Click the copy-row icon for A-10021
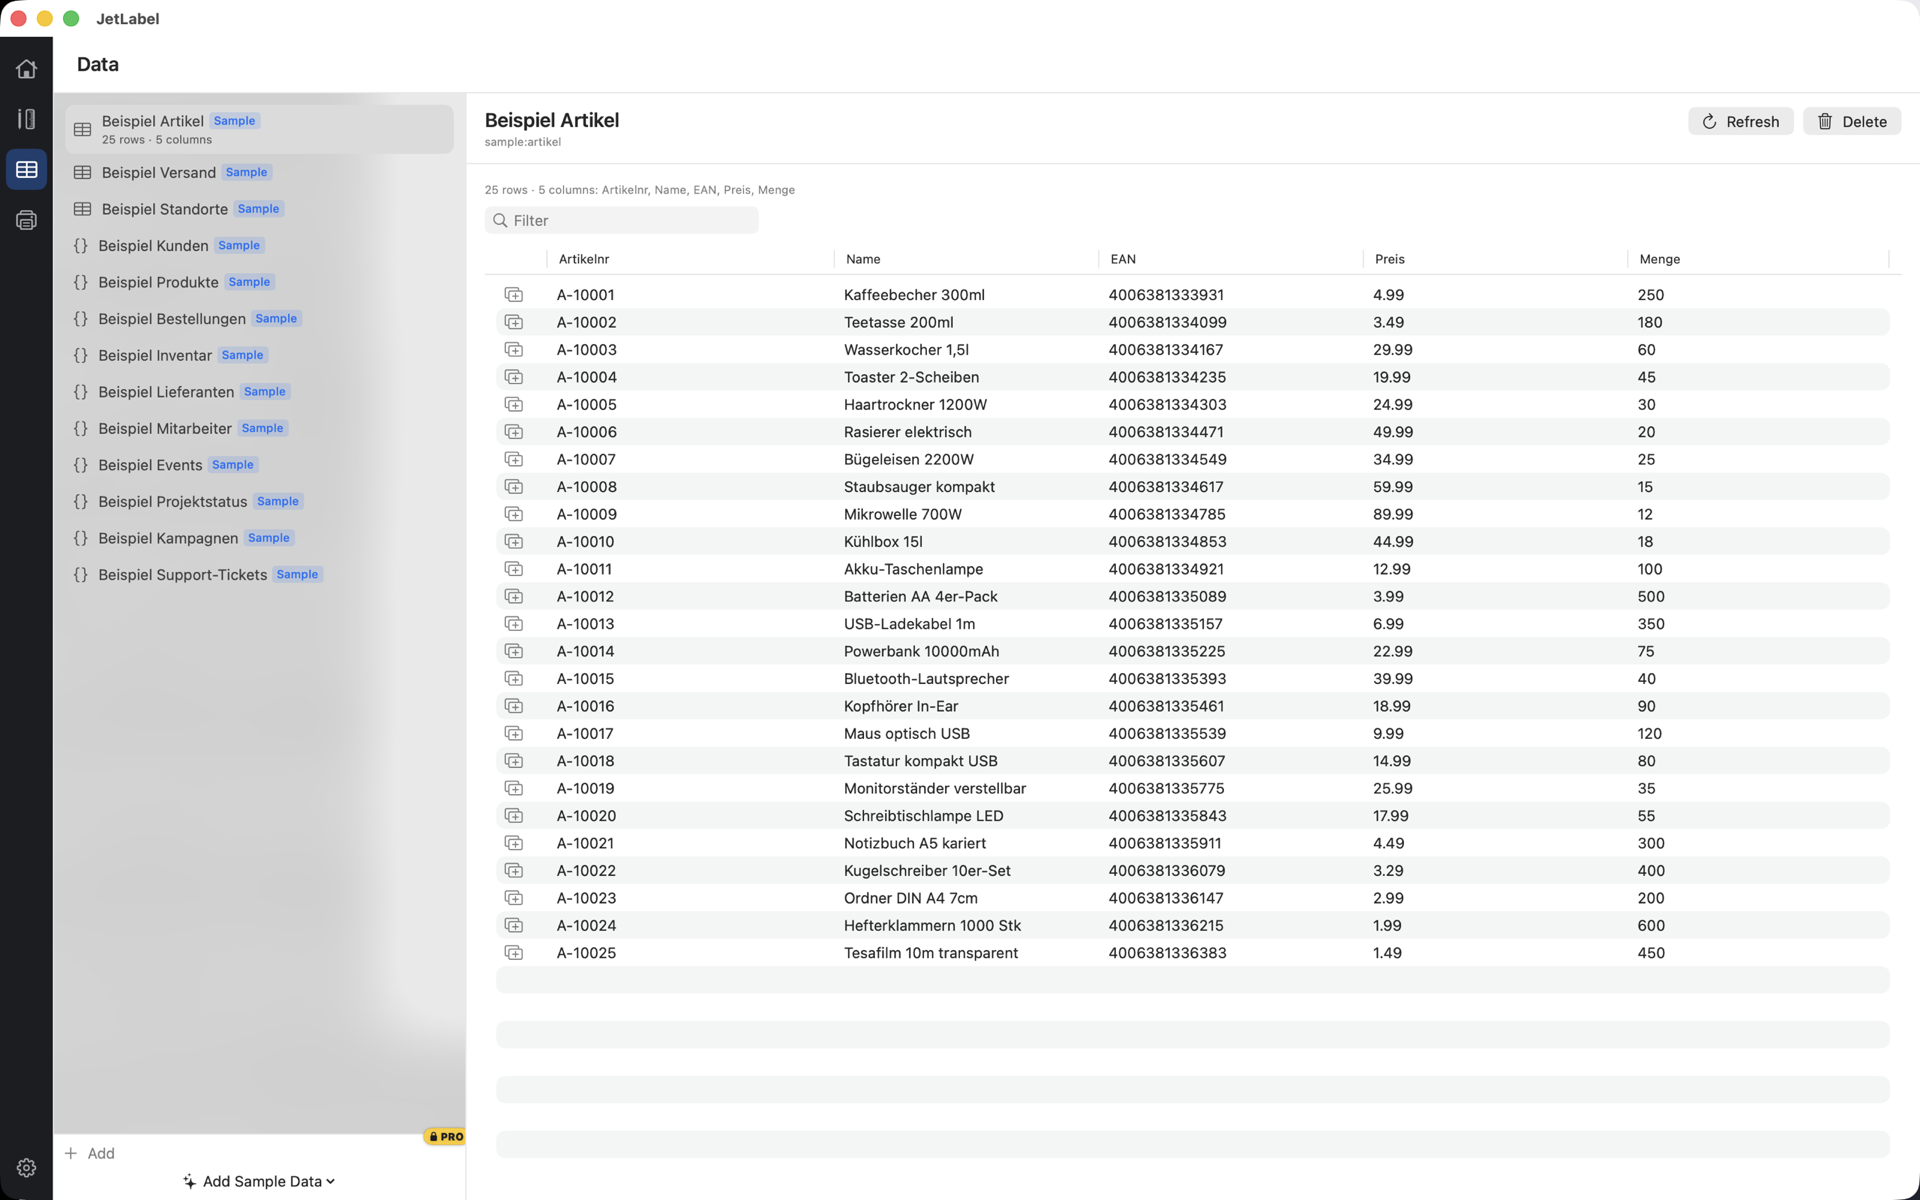This screenshot has height=1200, width=1920. tap(513, 843)
